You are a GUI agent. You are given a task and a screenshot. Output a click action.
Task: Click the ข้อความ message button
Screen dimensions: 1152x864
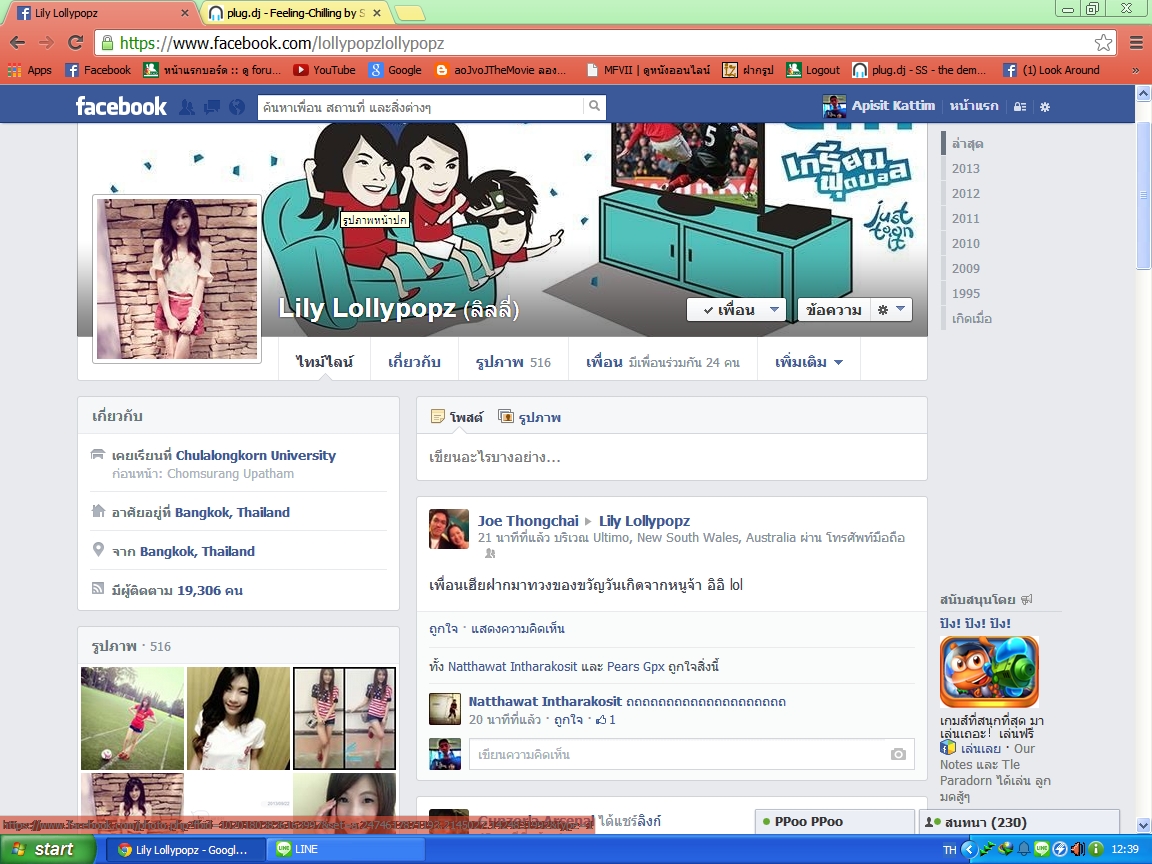pyautogui.click(x=834, y=309)
